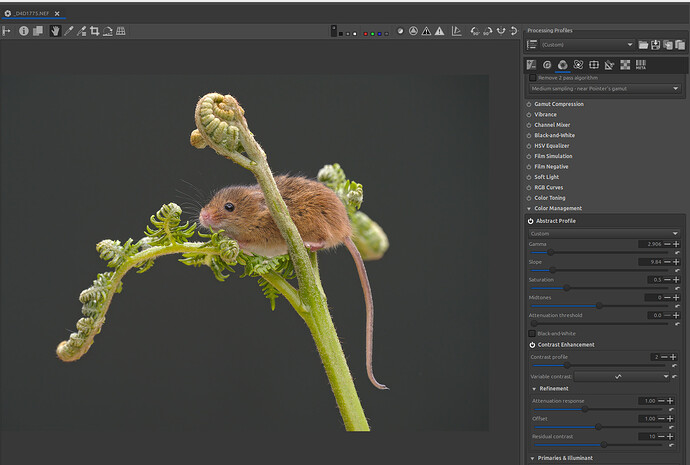Save the current processing profile
The width and height of the screenshot is (690, 465).
pos(654,45)
